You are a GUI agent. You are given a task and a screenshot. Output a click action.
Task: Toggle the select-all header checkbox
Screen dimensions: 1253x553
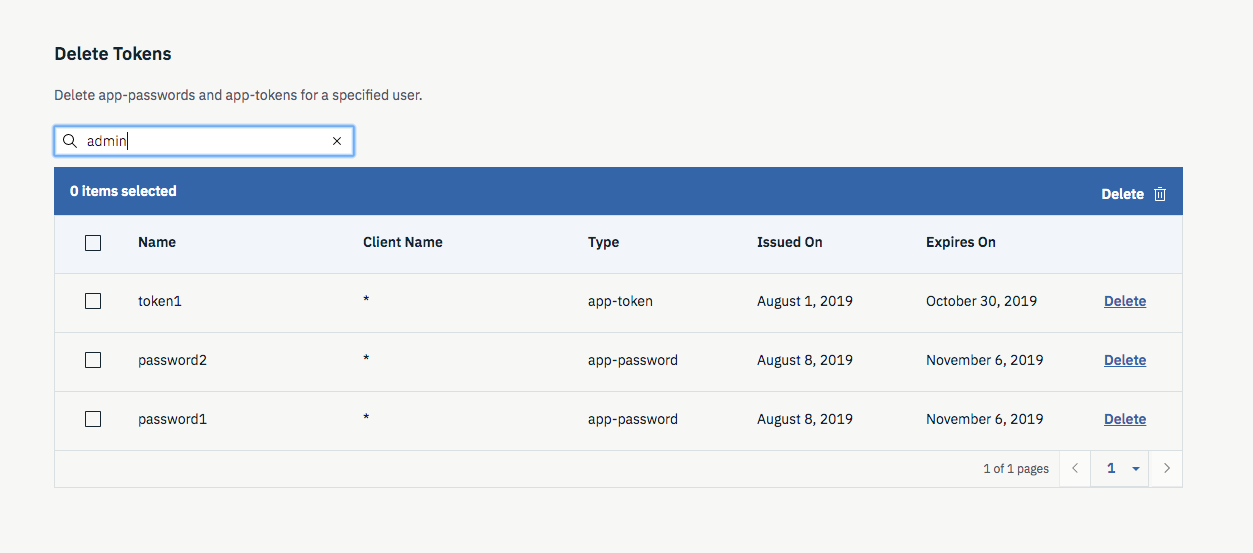[x=93, y=242]
